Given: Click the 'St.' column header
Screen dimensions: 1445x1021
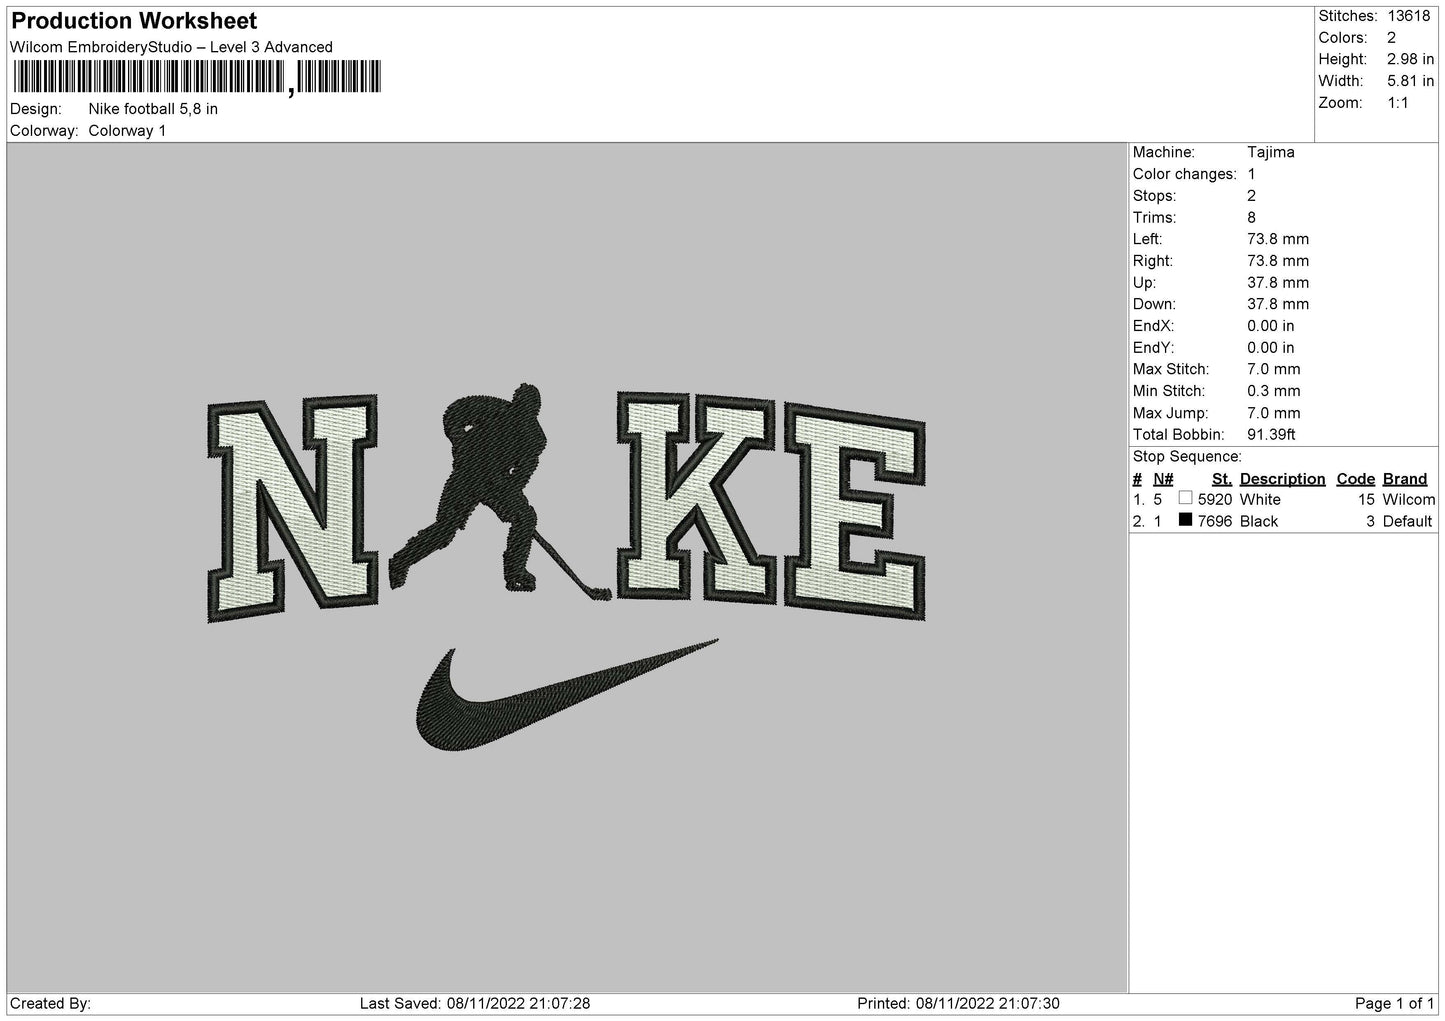Looking at the screenshot, I should 1221,479.
